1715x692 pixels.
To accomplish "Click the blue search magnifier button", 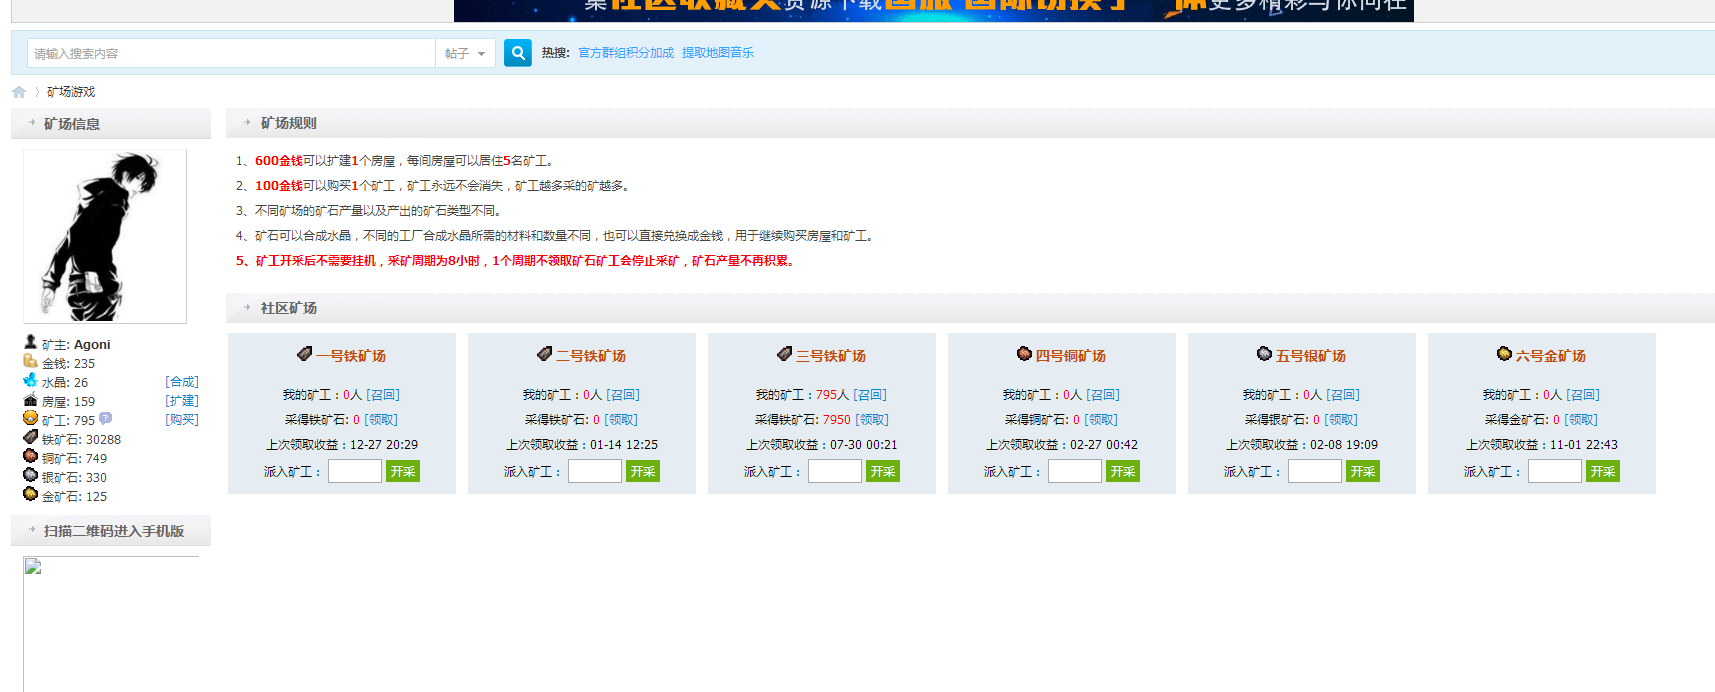I will (x=517, y=53).
